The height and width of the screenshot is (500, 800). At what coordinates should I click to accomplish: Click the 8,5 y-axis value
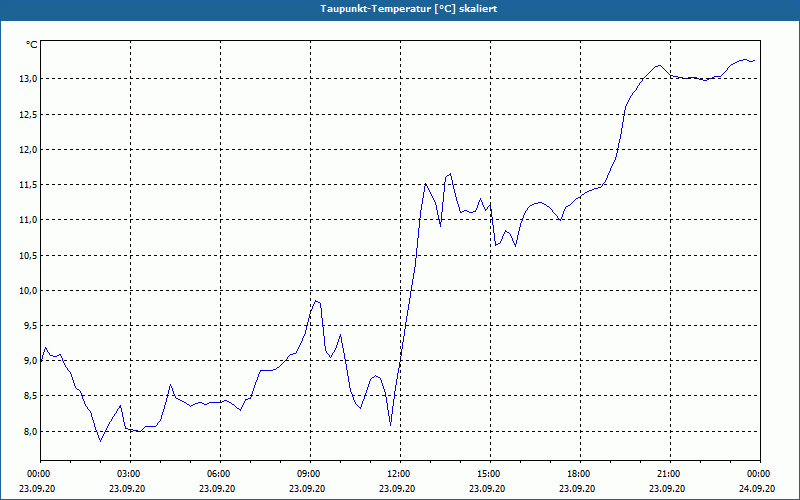[x=31, y=396]
